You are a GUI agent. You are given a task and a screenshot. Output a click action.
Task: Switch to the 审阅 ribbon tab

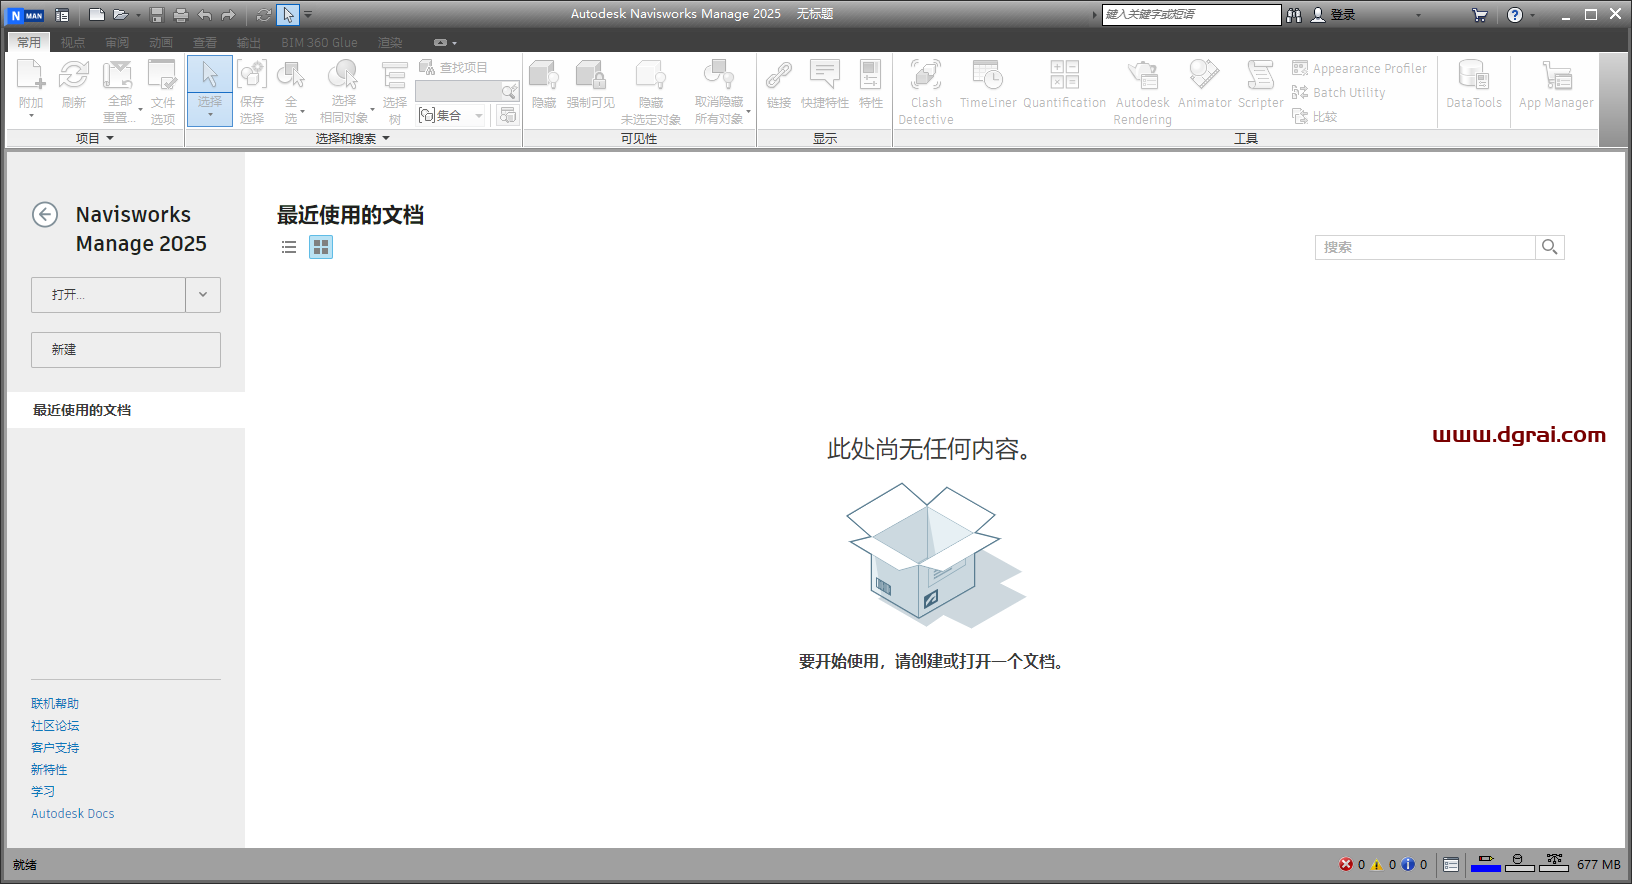[117, 42]
